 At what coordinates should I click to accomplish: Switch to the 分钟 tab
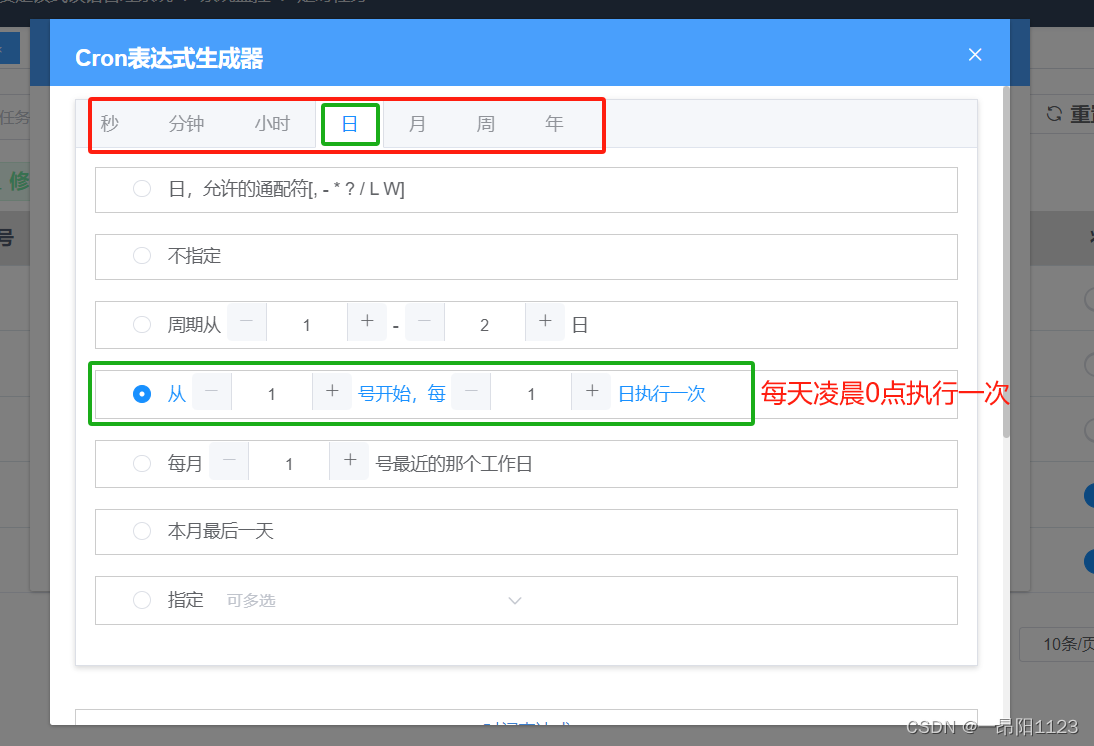186,124
